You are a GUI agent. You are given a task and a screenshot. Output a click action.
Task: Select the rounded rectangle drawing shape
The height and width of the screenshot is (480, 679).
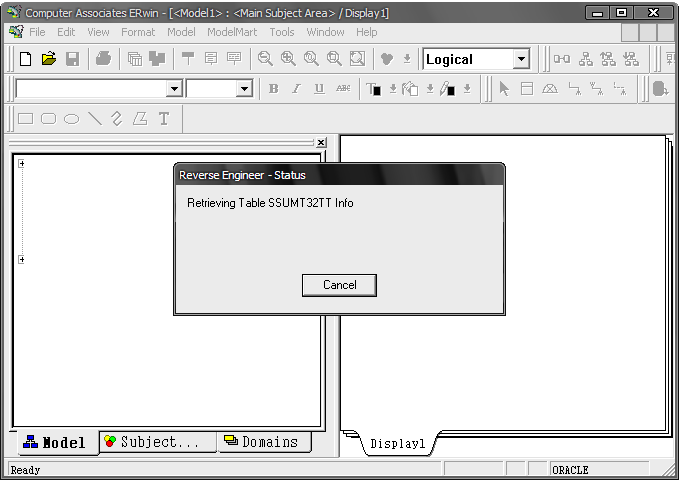point(48,119)
